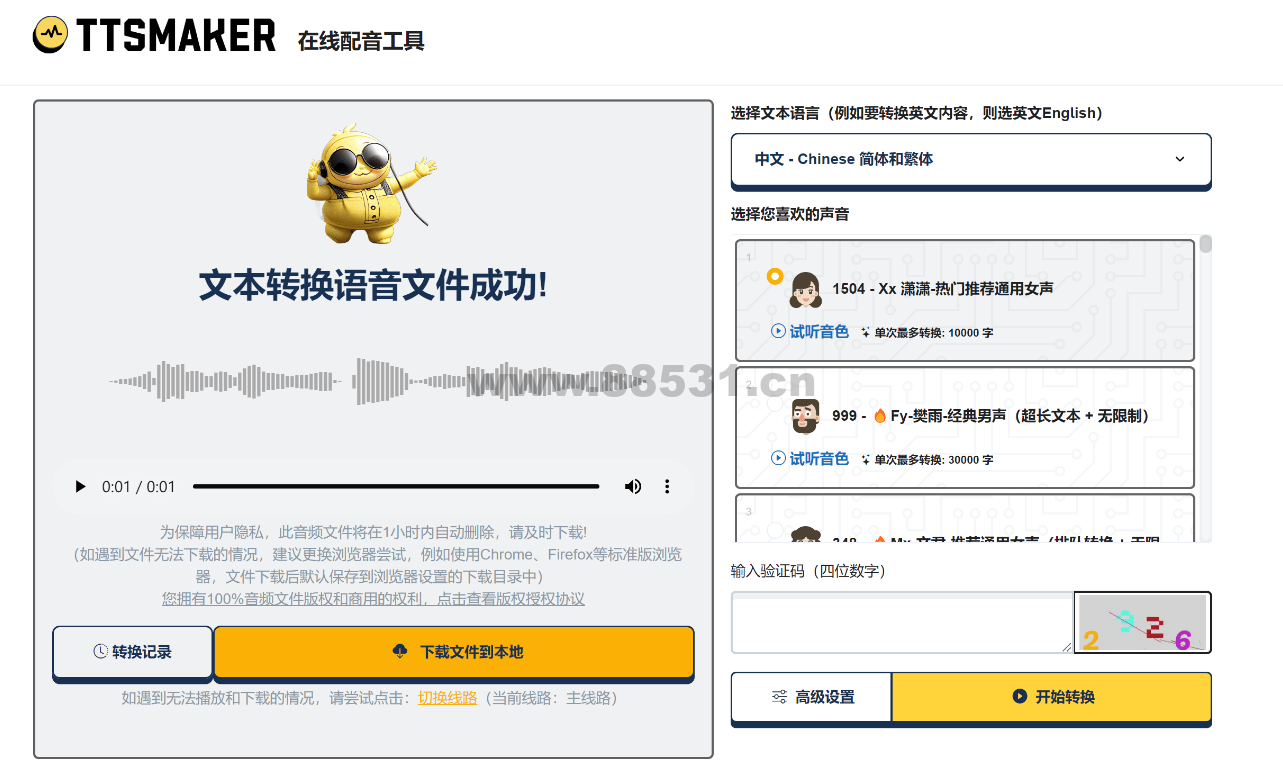Click the '选择您喜欢的声音' label
Image resolution: width=1283 pixels, height=762 pixels.
click(790, 214)
